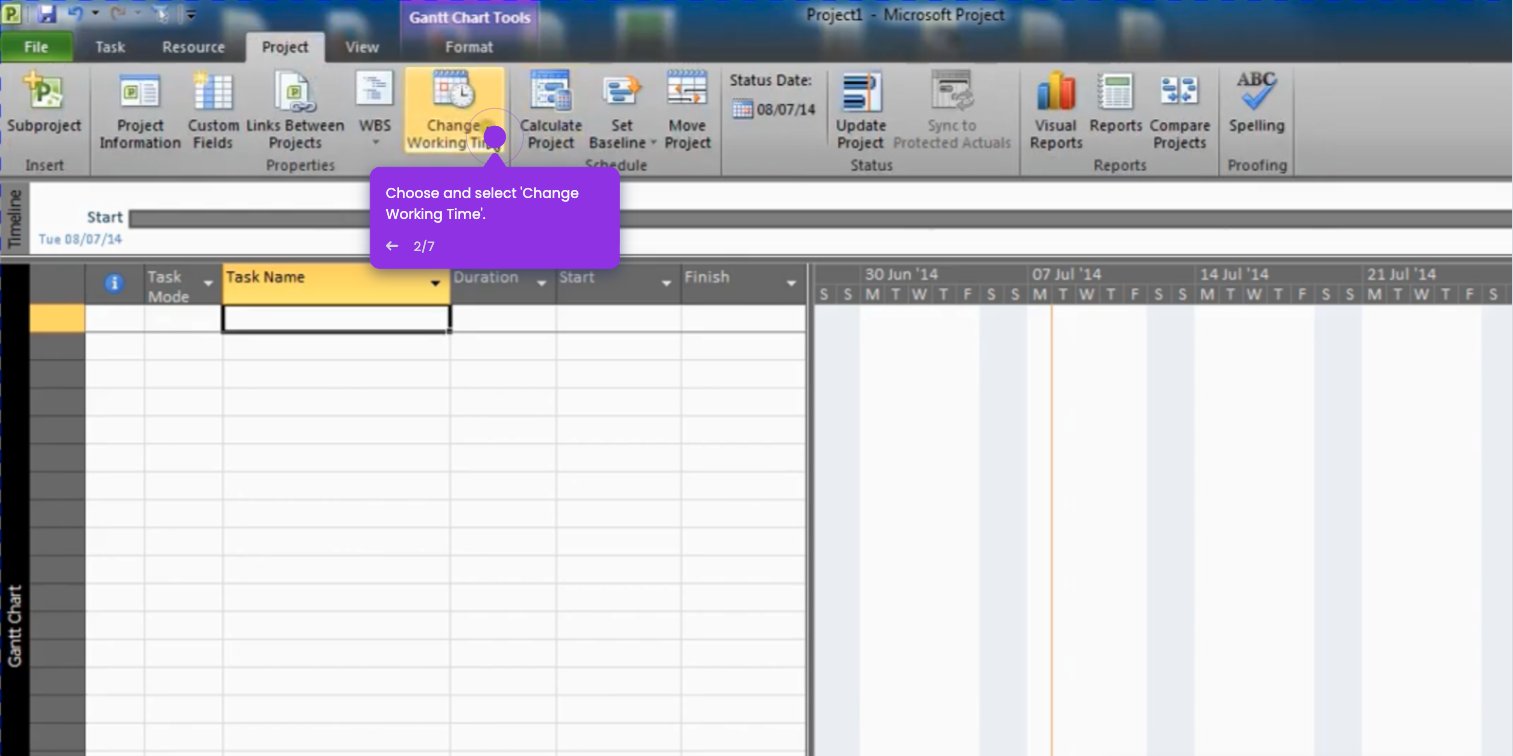The width and height of the screenshot is (1513, 756).
Task: Click the Timeline side label
Action: [14, 218]
